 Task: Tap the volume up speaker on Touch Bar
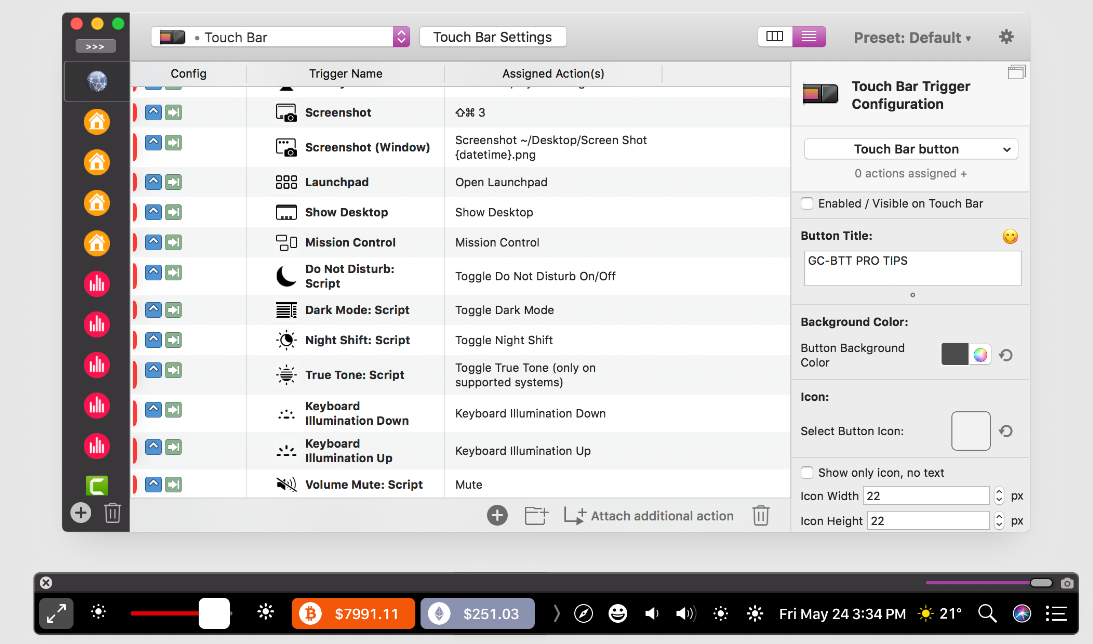pos(686,613)
